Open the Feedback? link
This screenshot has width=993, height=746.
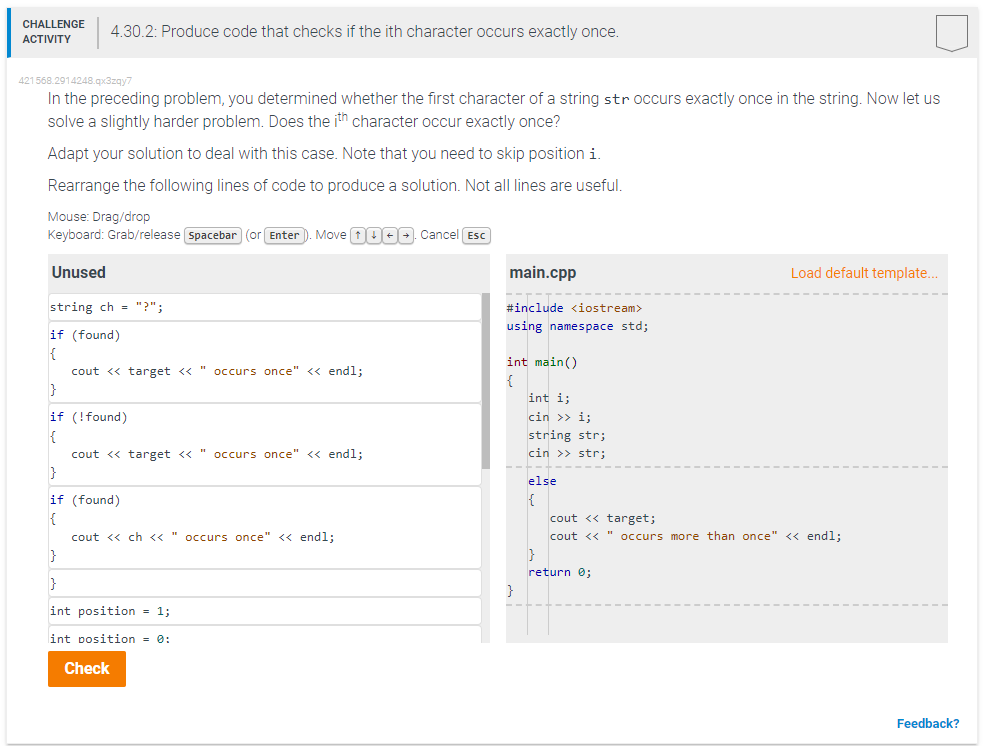click(x=928, y=723)
